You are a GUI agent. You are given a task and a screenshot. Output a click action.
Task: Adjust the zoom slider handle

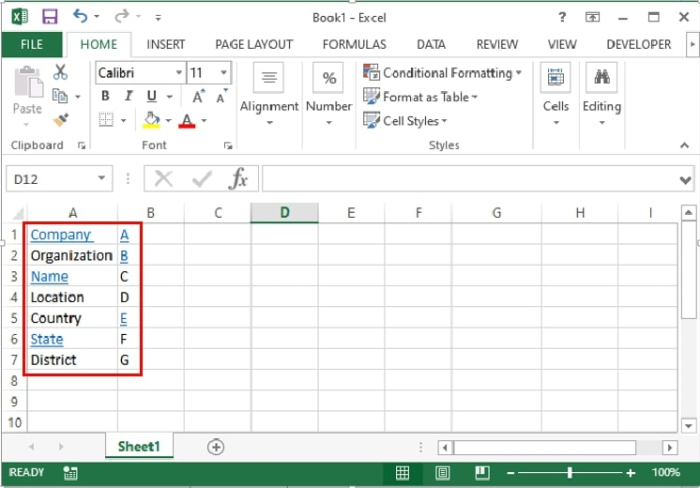click(570, 472)
